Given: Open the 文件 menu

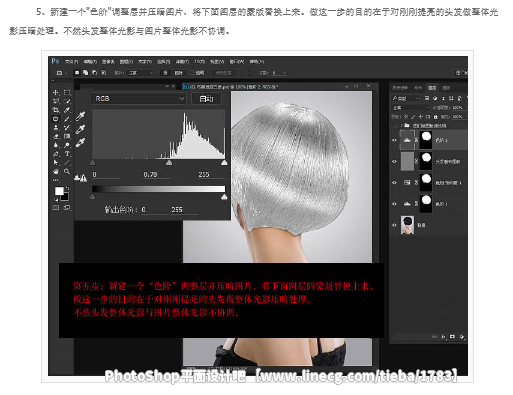Looking at the screenshot, I should tap(71, 62).
